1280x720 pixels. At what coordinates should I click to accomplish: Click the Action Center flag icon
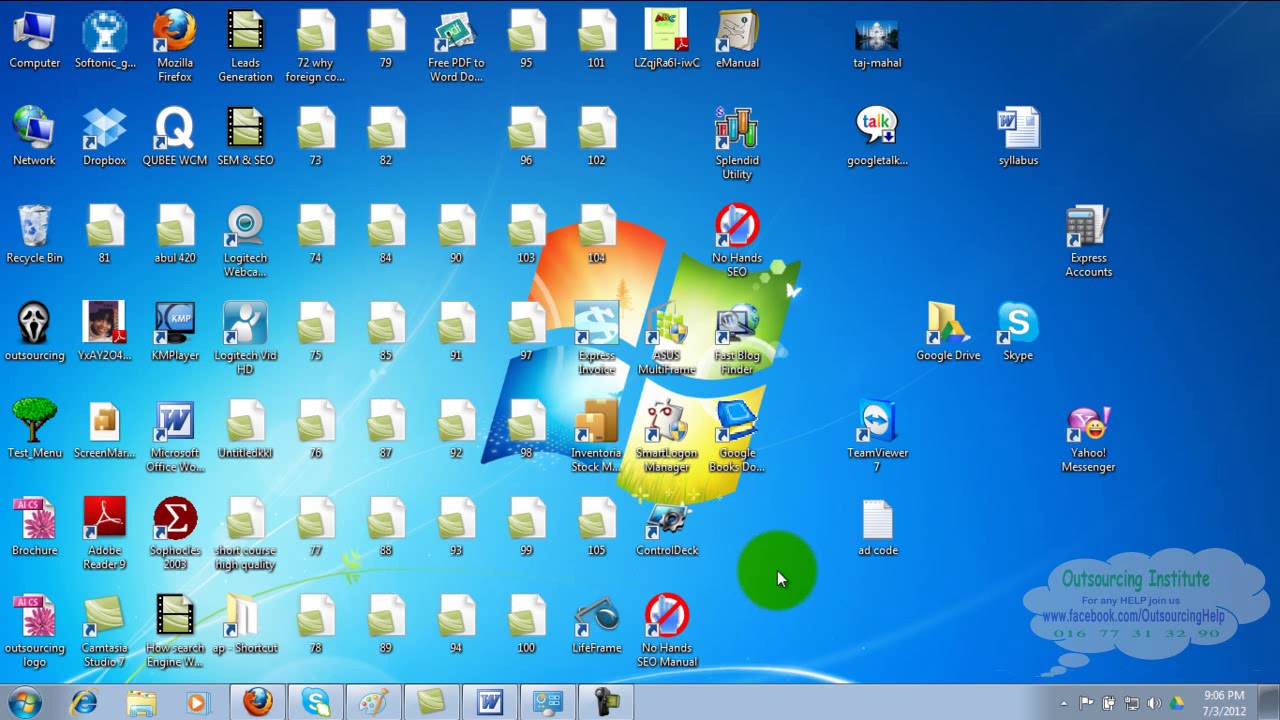coord(1085,704)
